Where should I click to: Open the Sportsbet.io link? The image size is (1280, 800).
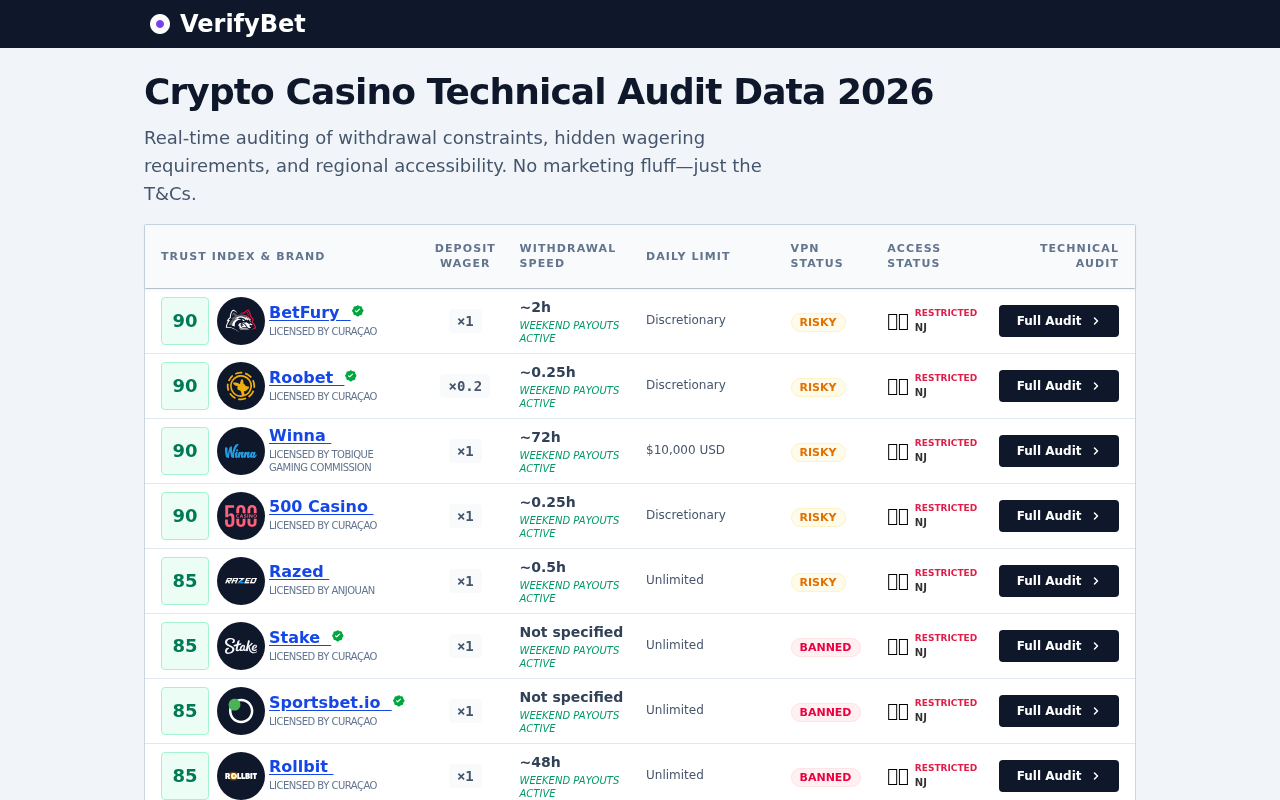click(325, 702)
